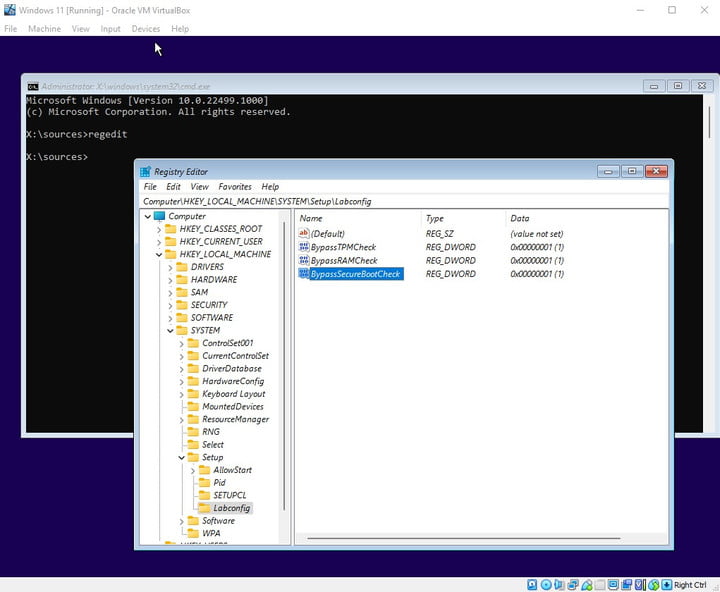Click the optical disc status icon
720x592 pixels.
[x=546, y=585]
